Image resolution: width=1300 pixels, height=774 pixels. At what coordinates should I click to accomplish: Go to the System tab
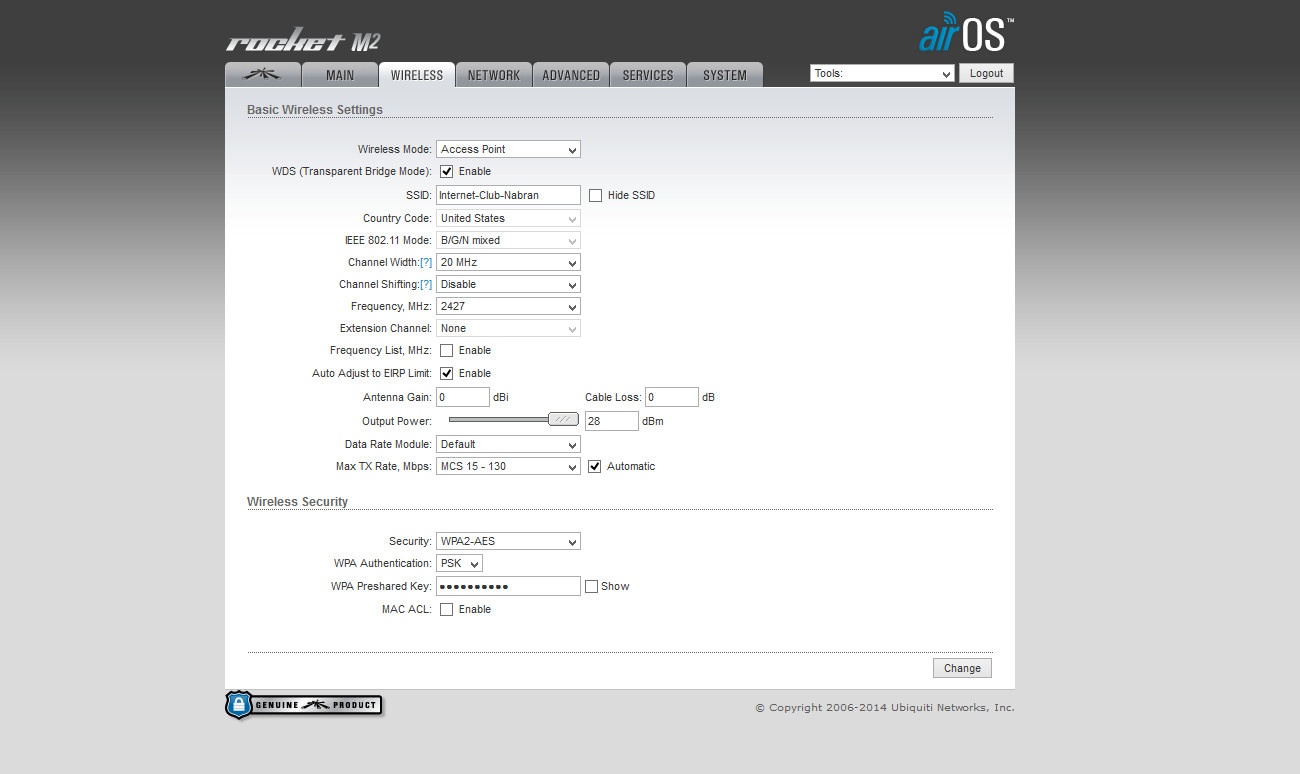point(725,75)
